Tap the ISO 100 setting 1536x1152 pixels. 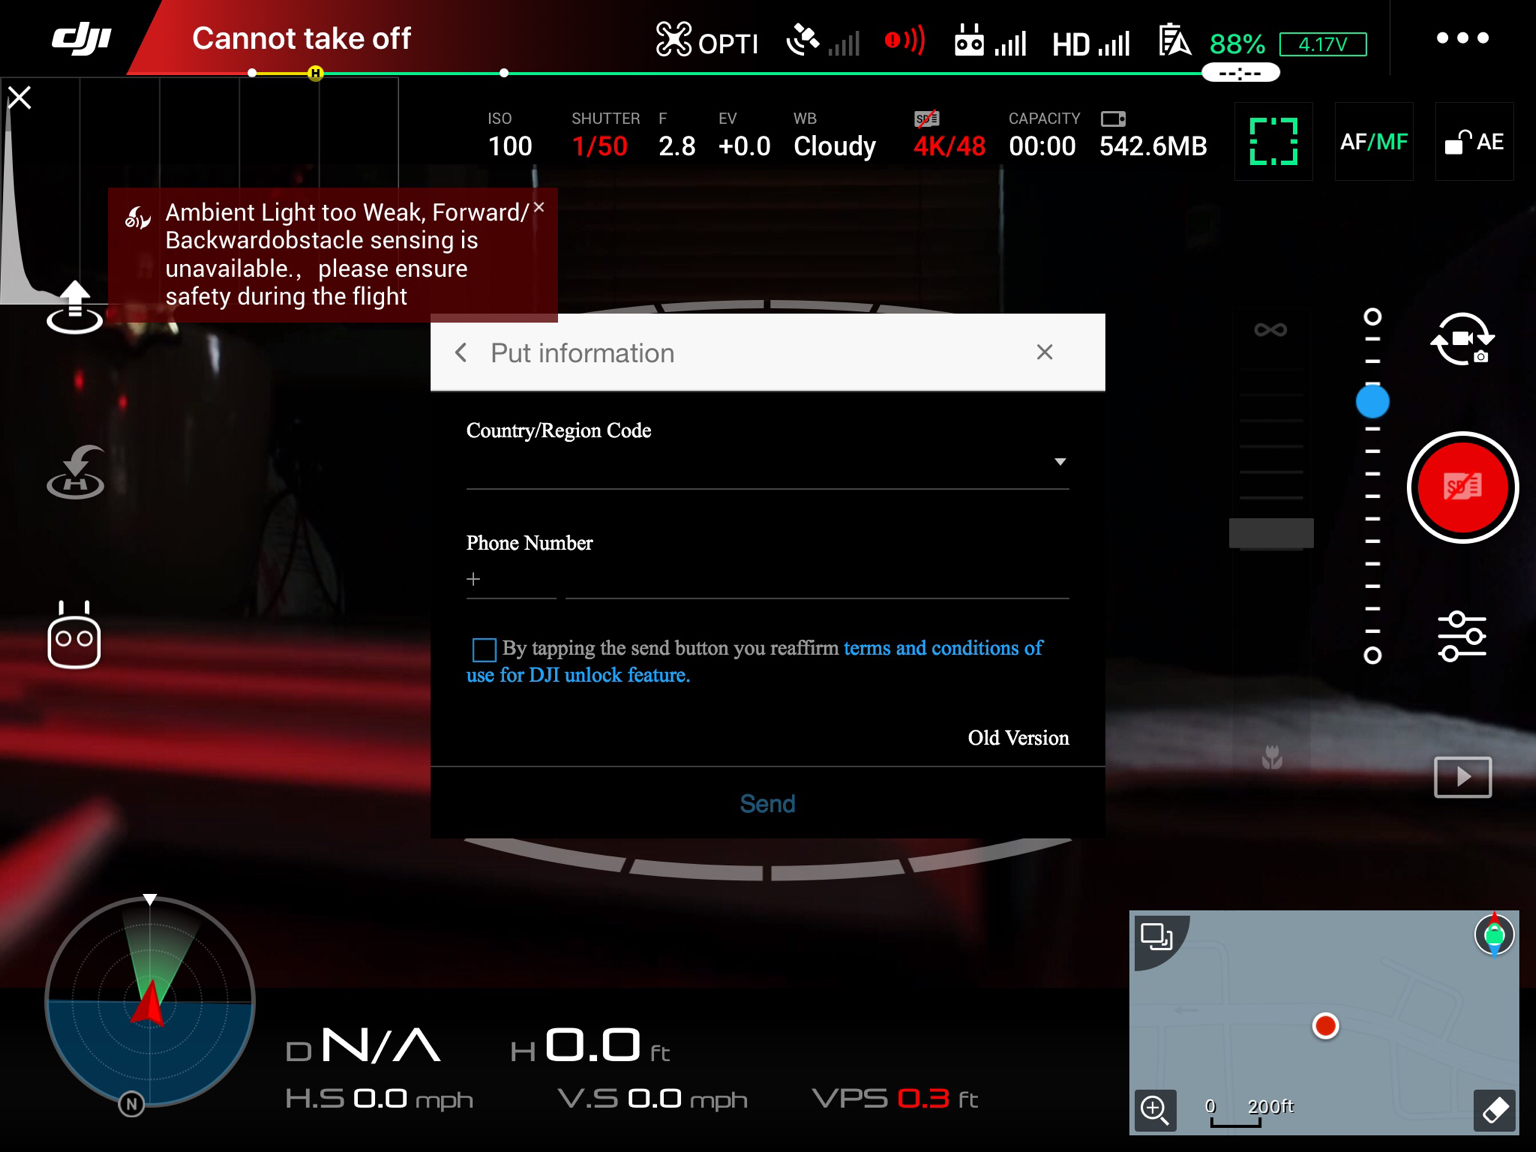tap(510, 135)
